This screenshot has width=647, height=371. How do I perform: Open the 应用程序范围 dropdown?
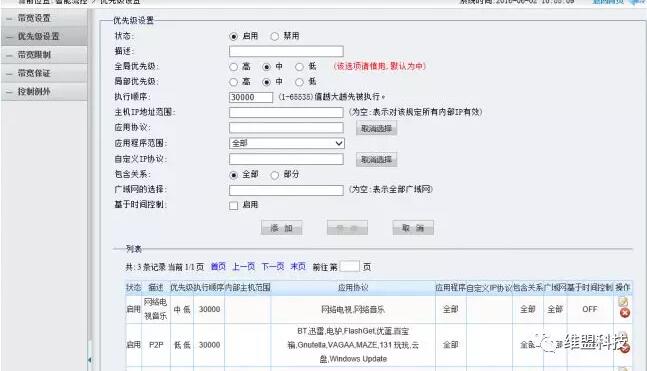pos(287,143)
